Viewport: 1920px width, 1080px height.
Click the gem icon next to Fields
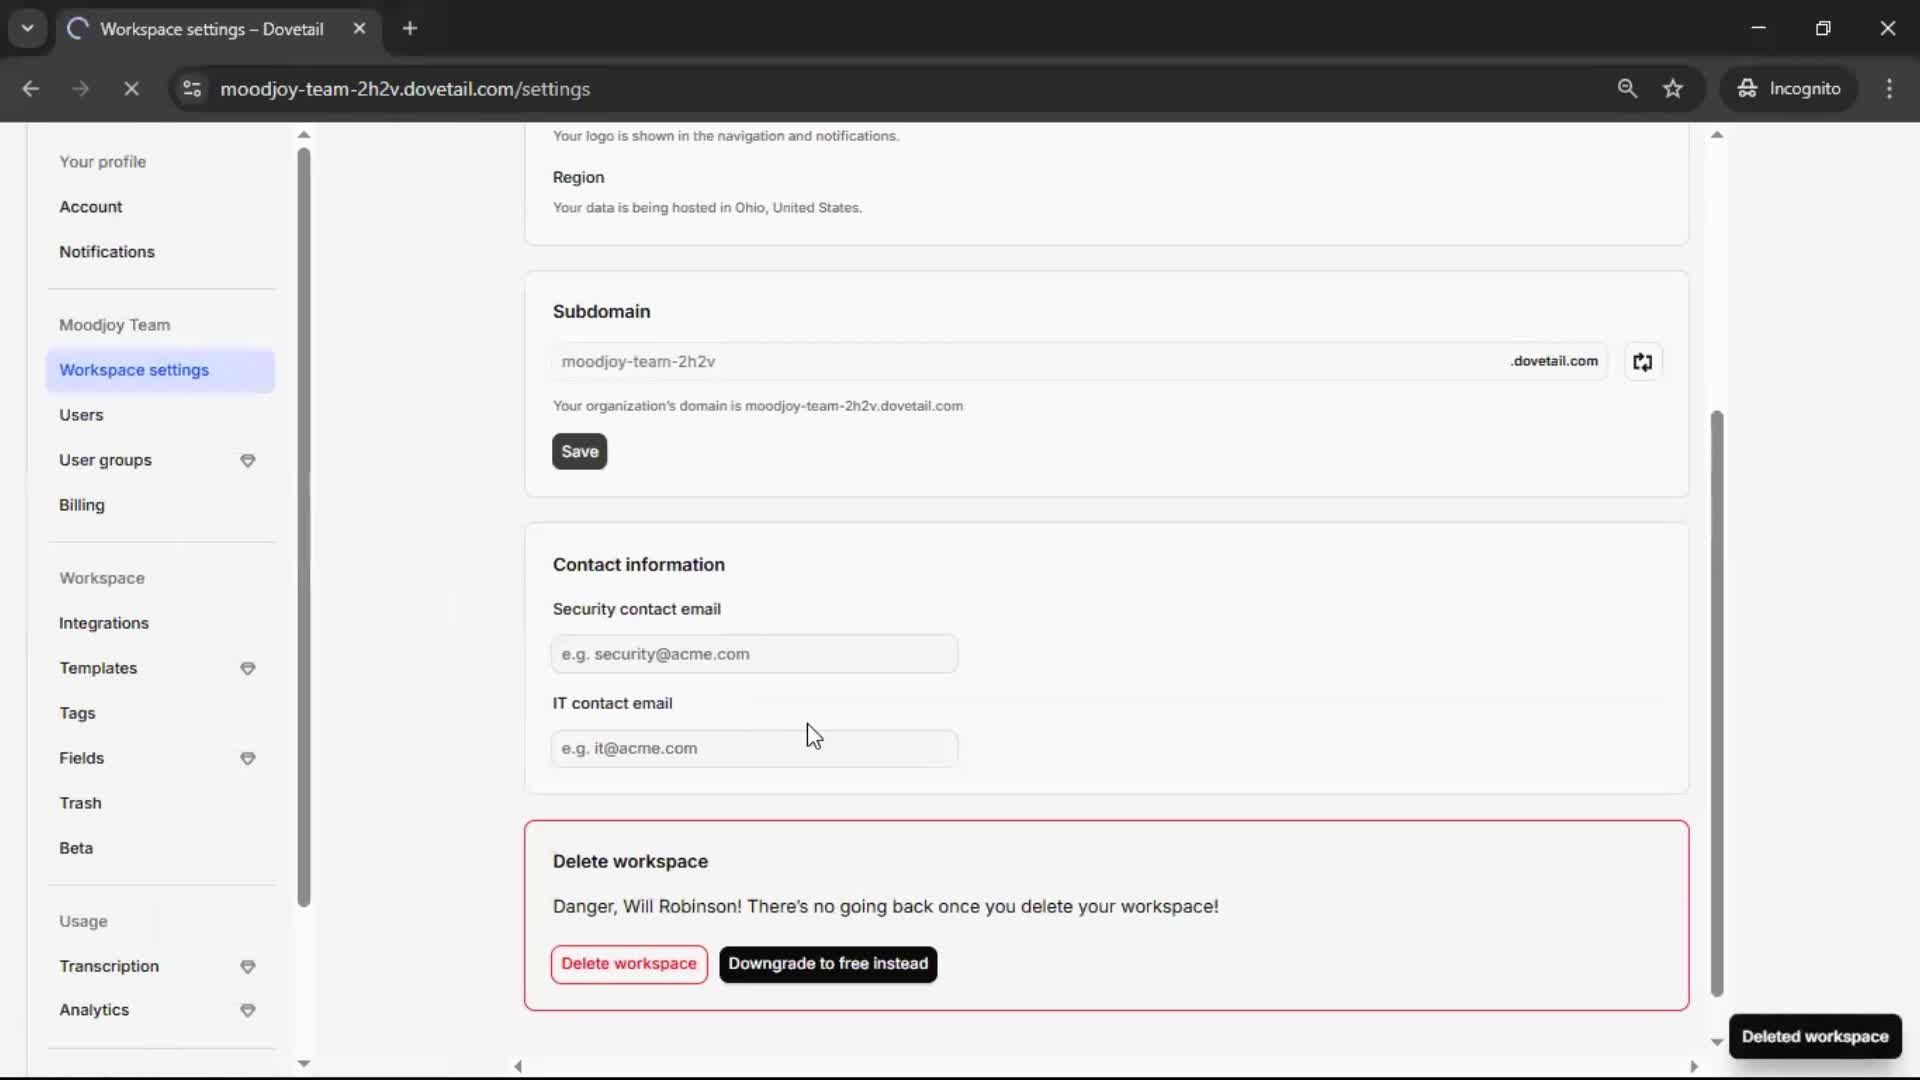(248, 759)
